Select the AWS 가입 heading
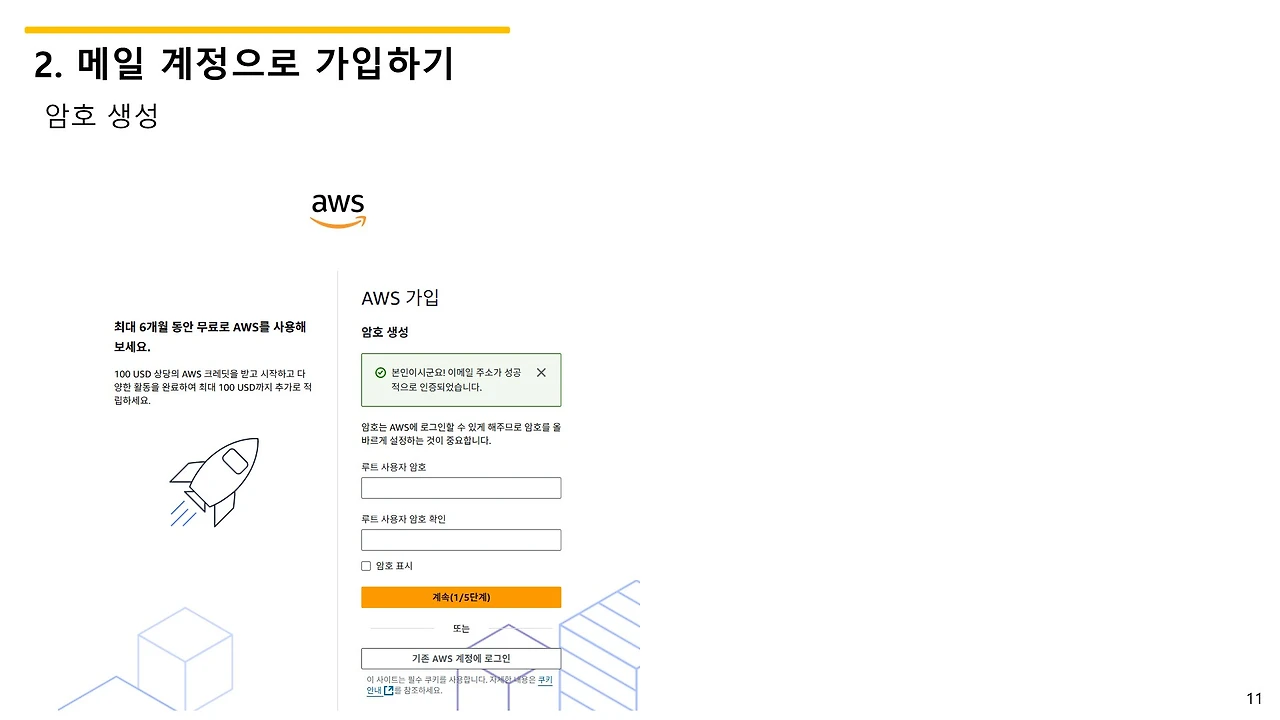Screen dimensions: 1280x720 point(400,297)
